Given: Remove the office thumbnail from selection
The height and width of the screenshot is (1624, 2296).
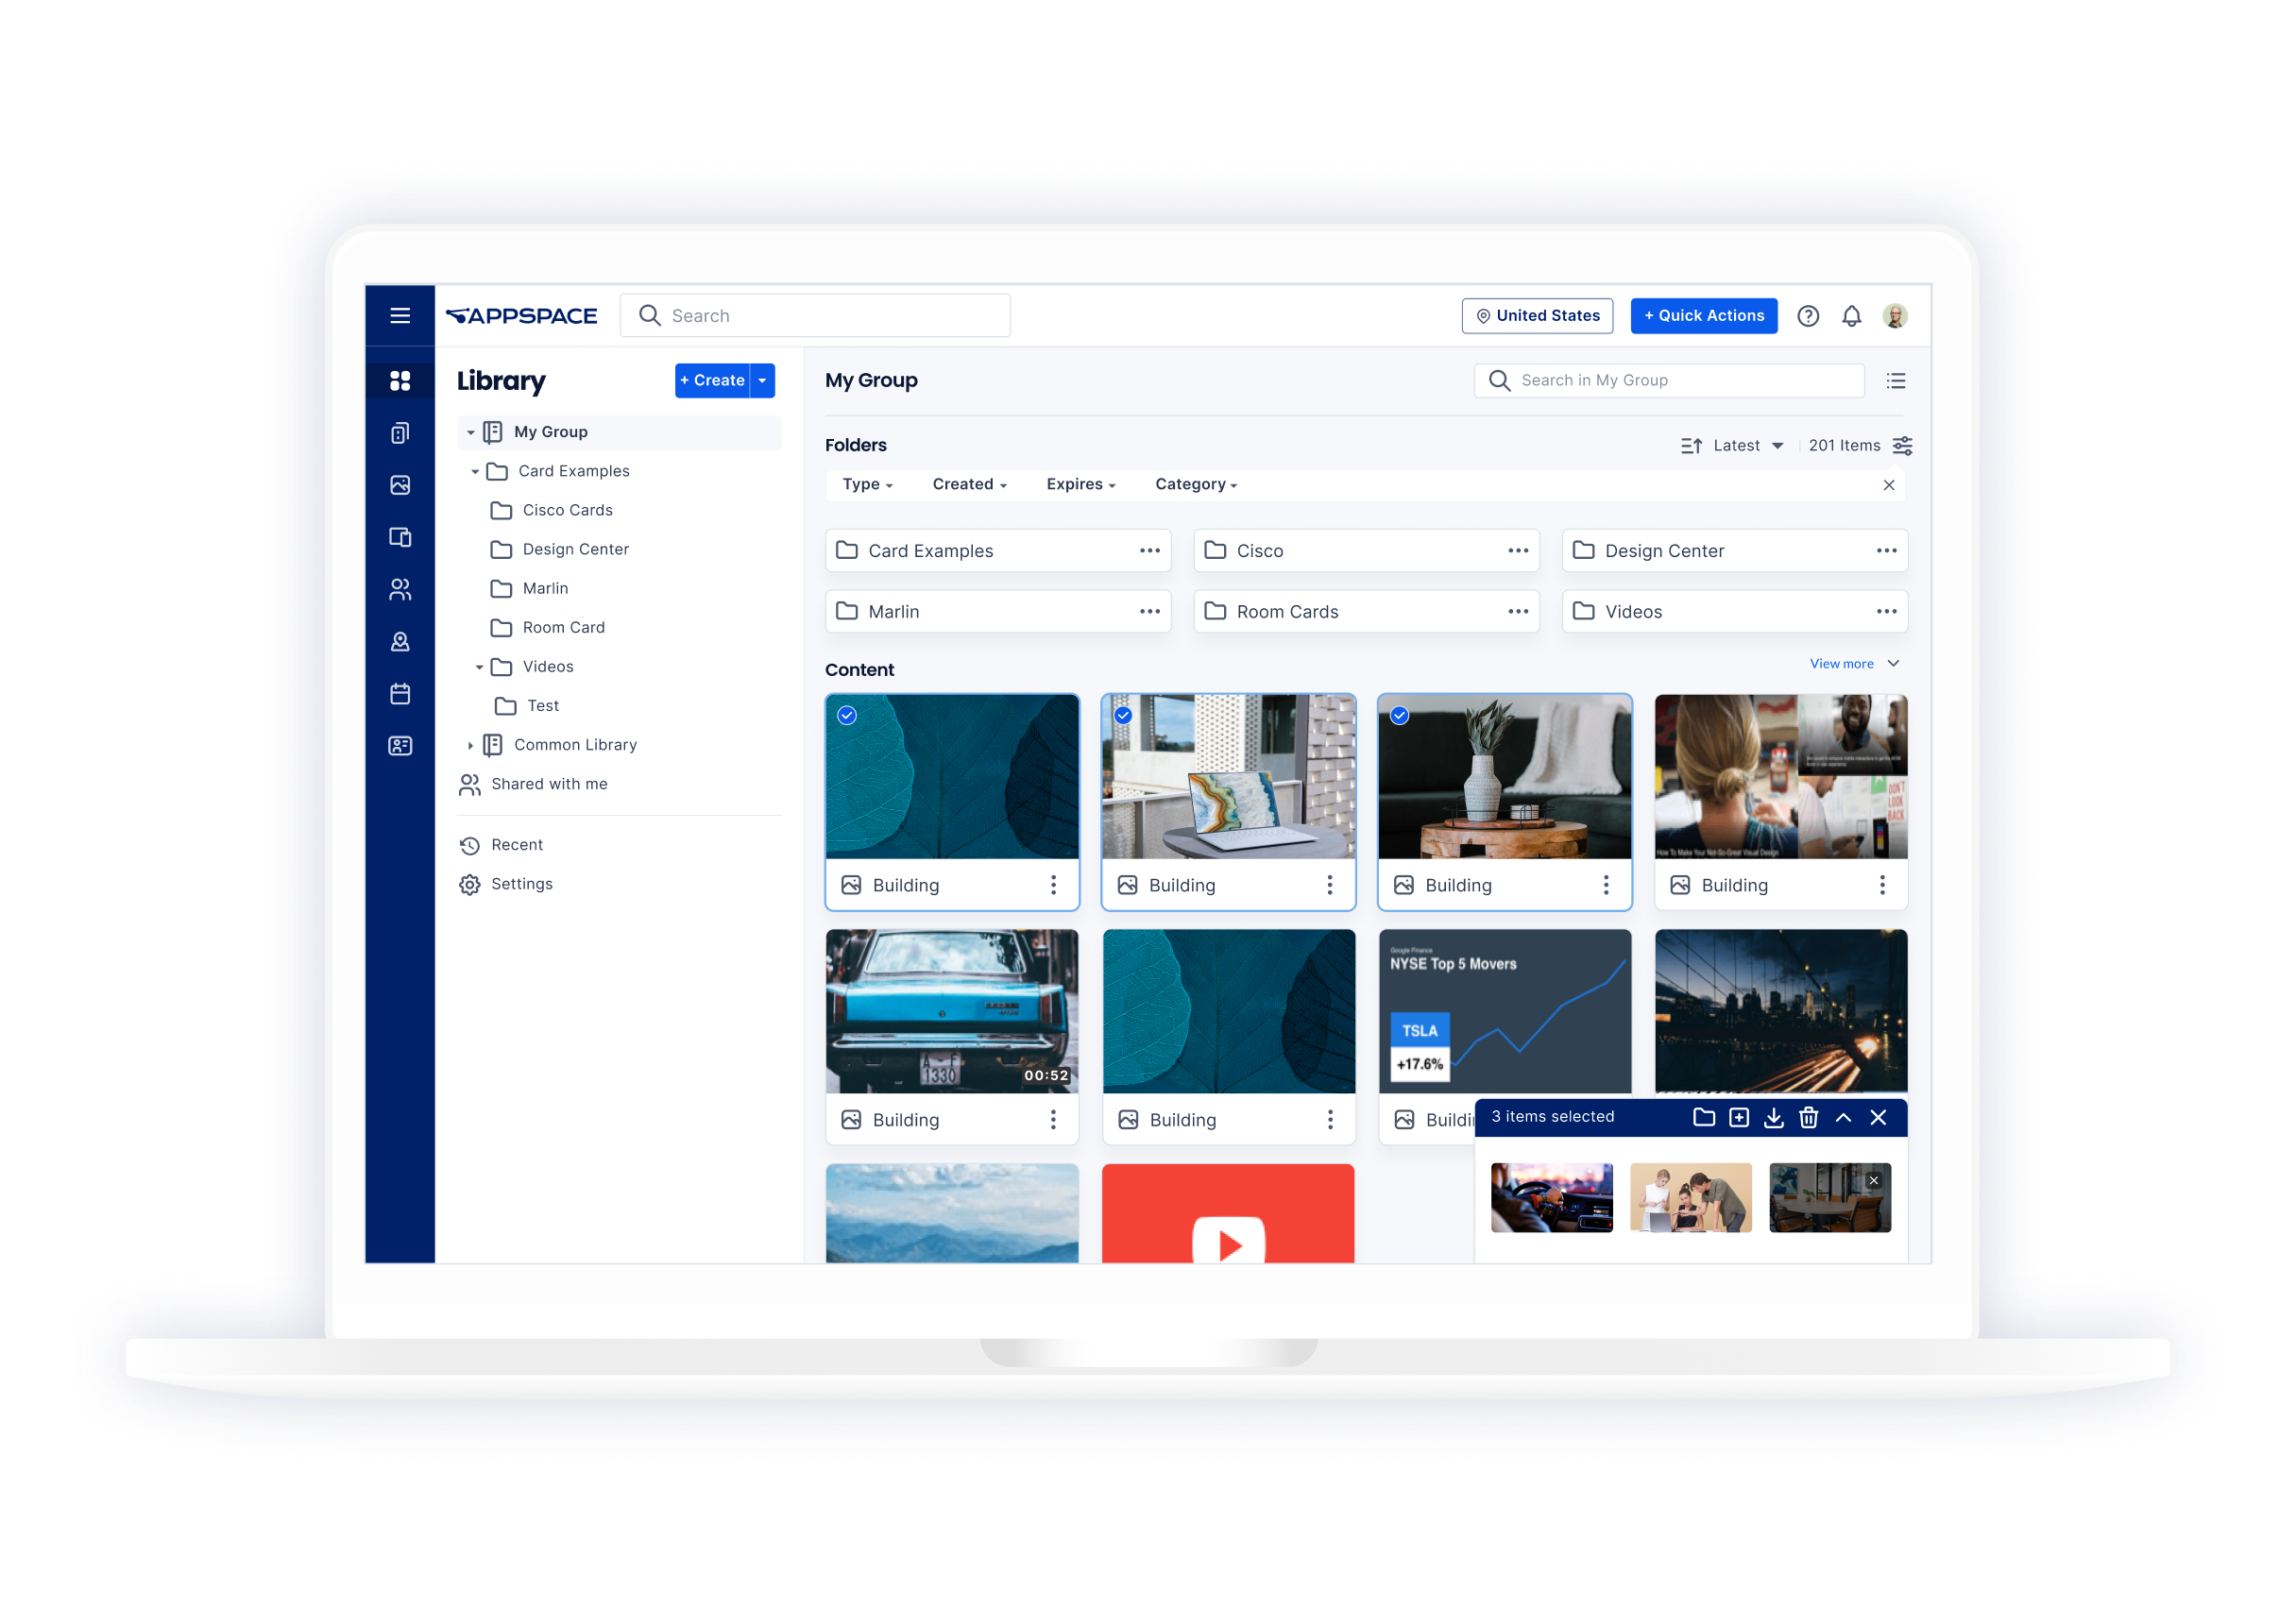Looking at the screenshot, I should (x=1873, y=1180).
